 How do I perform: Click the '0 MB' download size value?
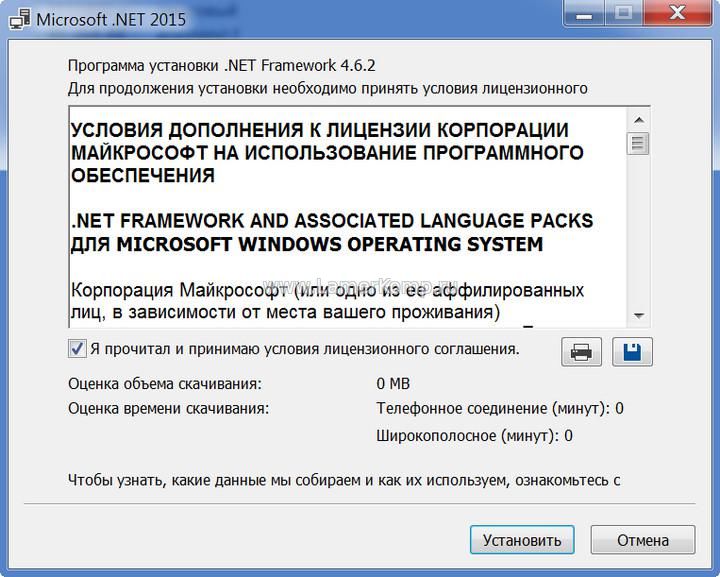coord(393,383)
